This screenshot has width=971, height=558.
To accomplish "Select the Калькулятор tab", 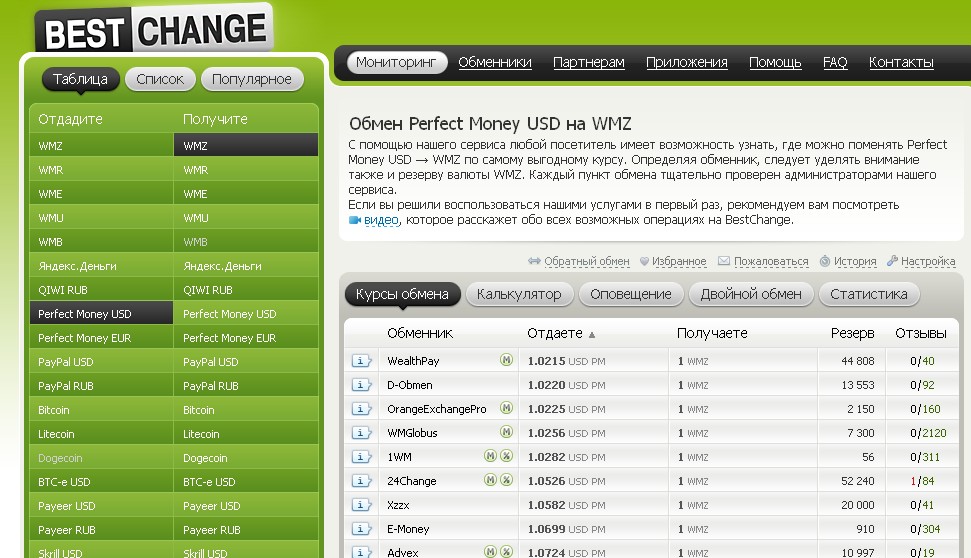I will click(519, 294).
